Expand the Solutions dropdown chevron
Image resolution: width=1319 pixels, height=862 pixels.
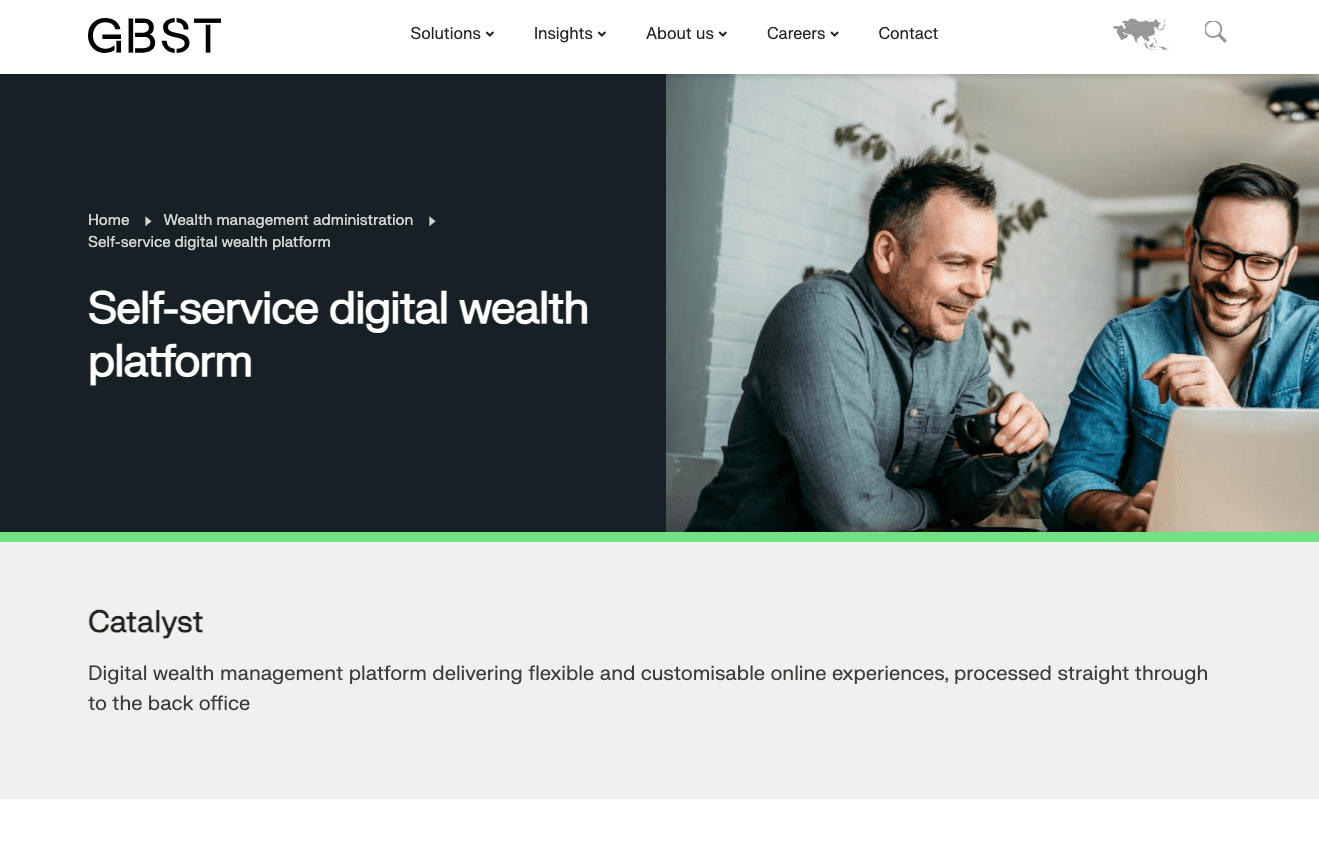490,35
